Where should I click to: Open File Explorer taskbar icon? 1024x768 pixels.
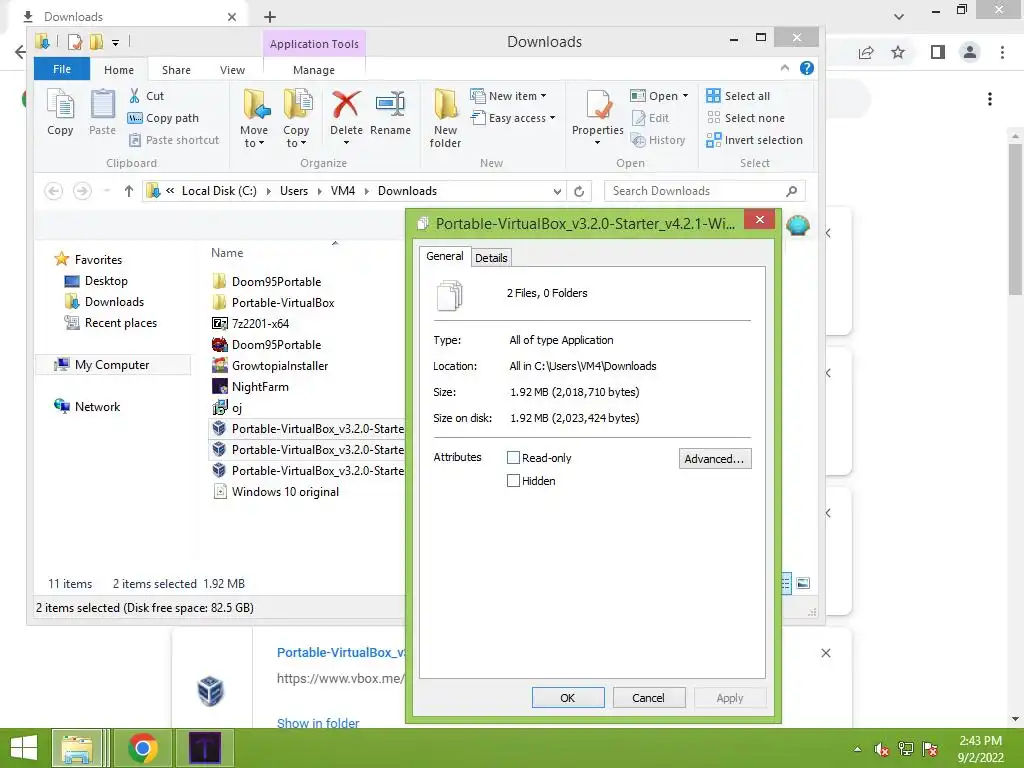(77, 748)
